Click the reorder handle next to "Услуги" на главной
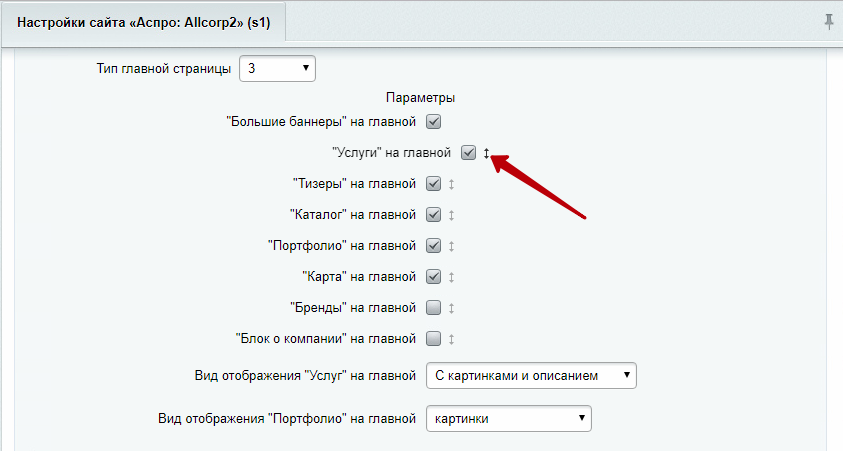Screen dimensions: 843x451 coord(486,153)
